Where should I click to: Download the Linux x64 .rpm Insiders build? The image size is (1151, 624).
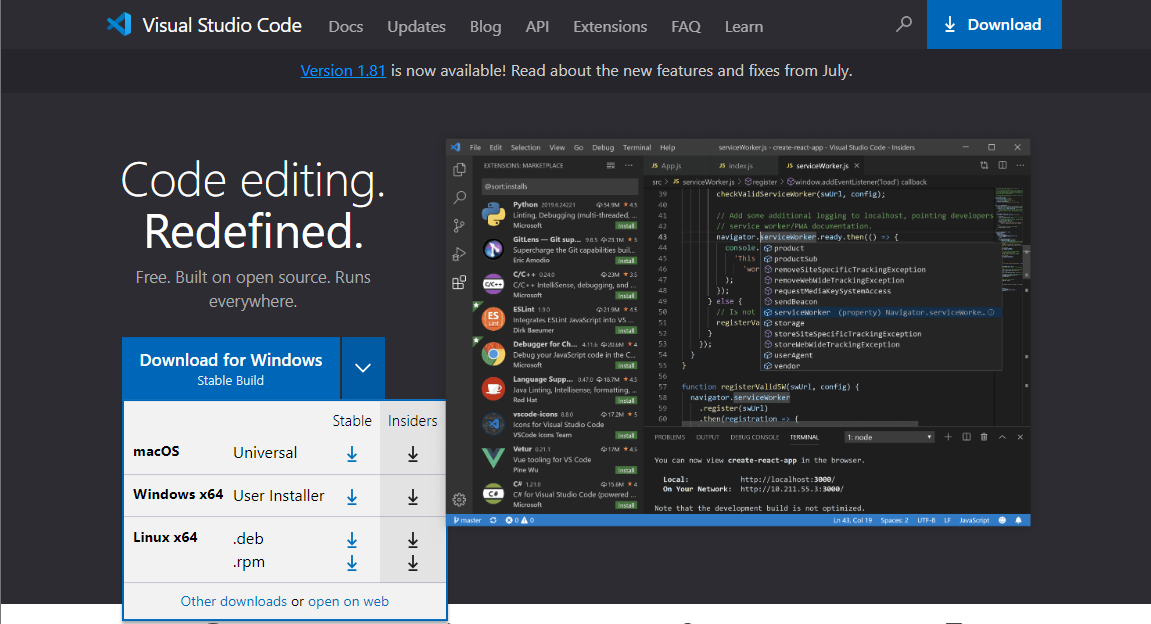coord(413,562)
